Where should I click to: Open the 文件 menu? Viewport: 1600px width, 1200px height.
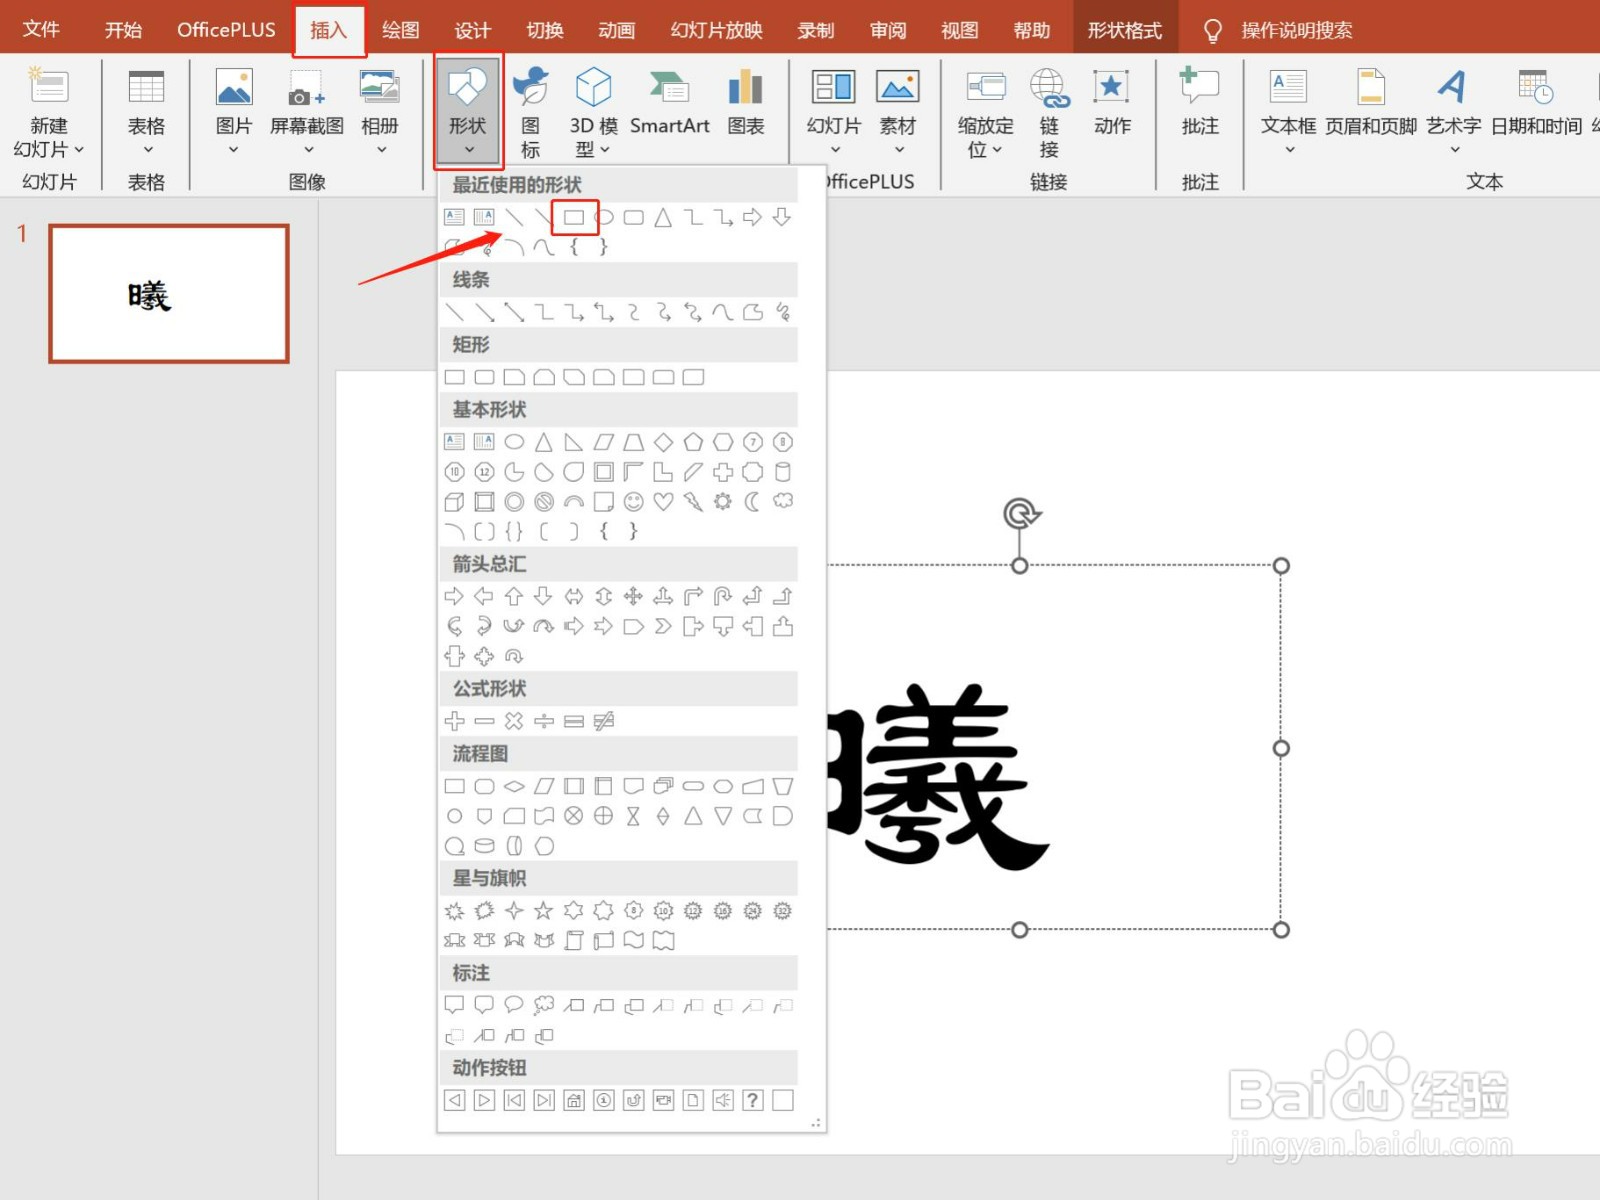(x=41, y=29)
